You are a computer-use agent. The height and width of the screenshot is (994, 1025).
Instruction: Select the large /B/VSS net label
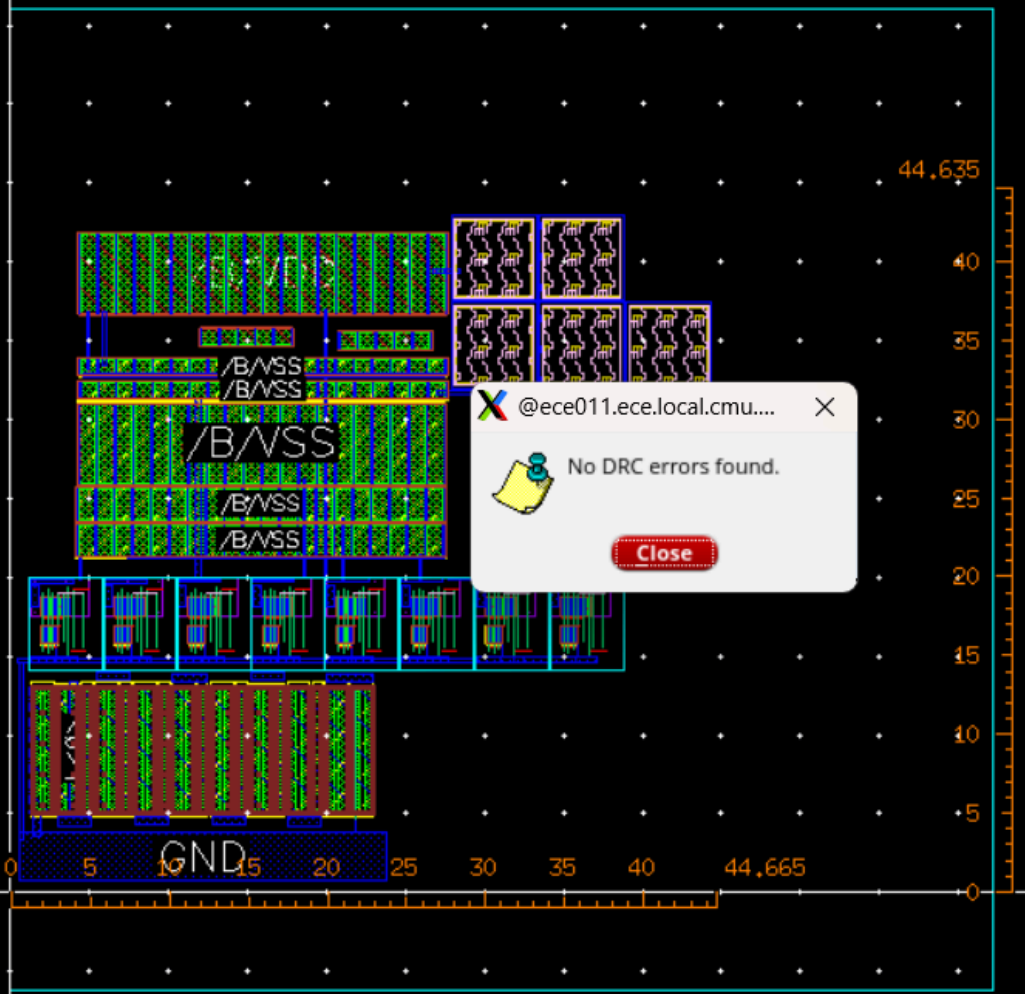[x=261, y=440]
